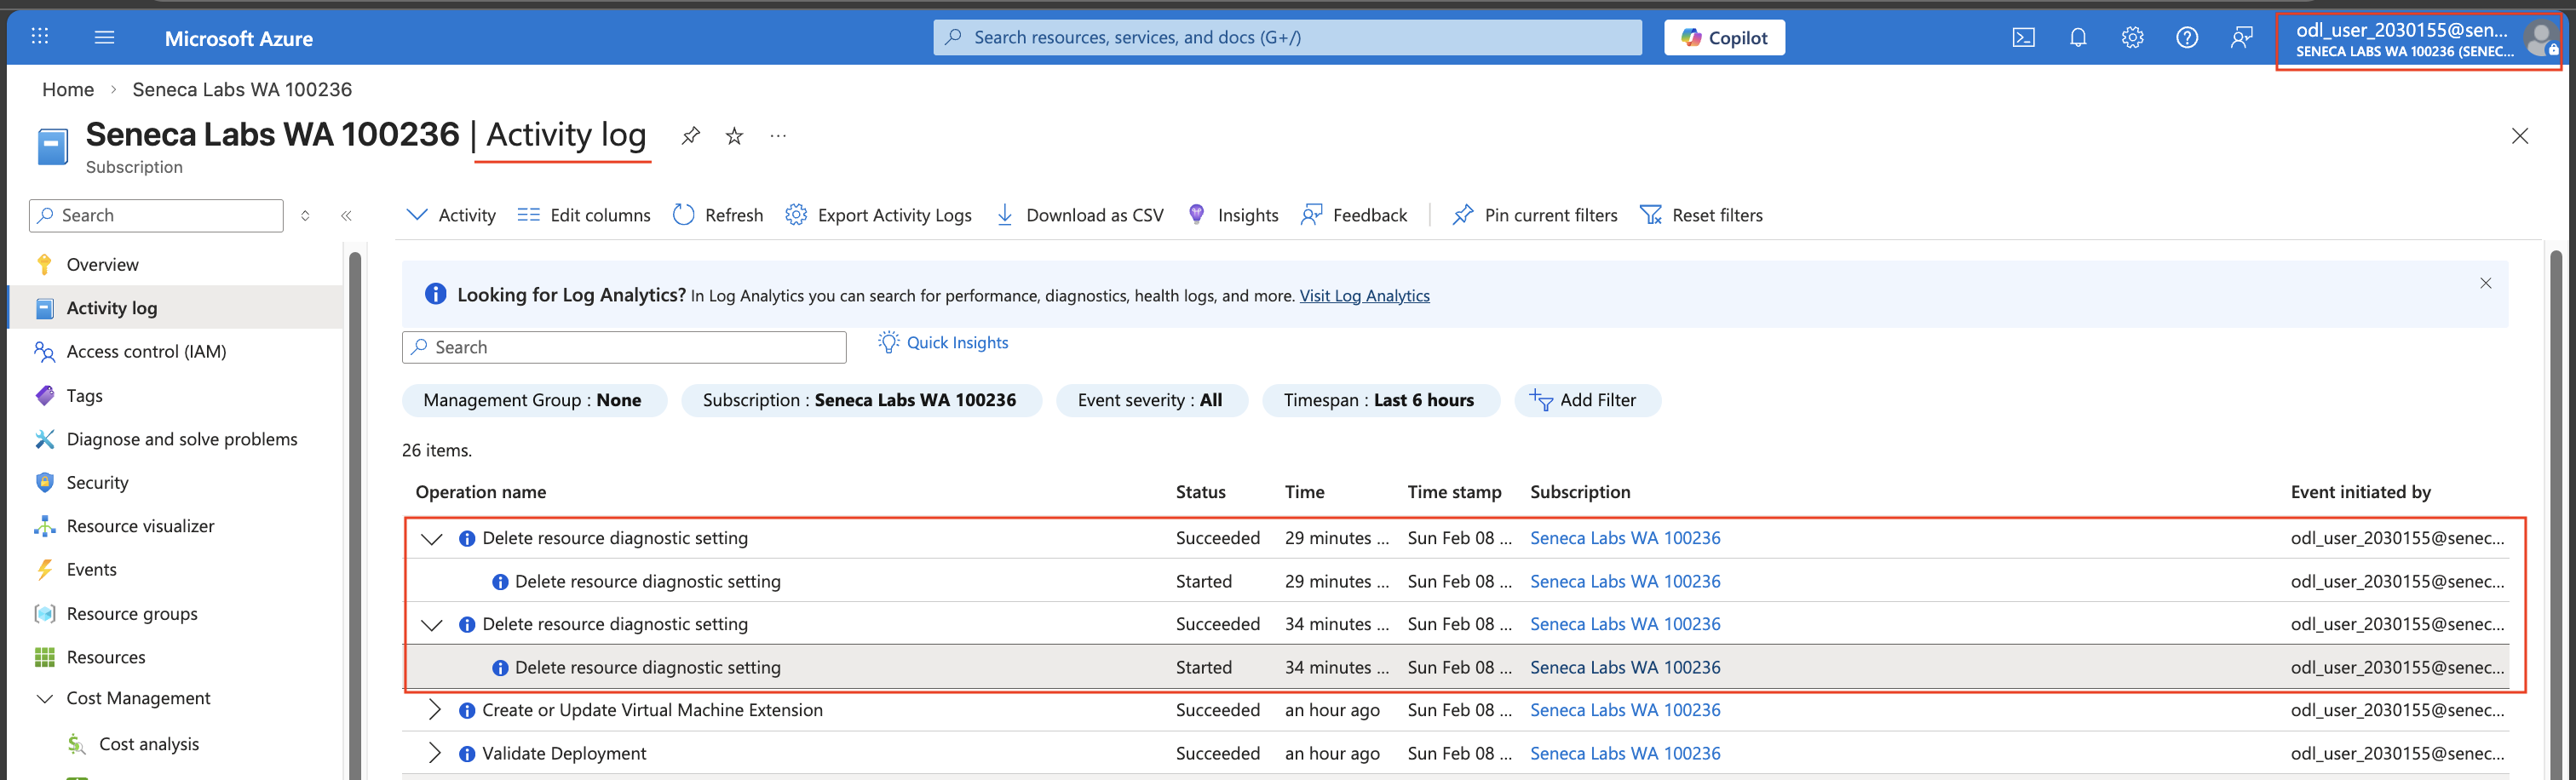Open Cost analysis

149,744
